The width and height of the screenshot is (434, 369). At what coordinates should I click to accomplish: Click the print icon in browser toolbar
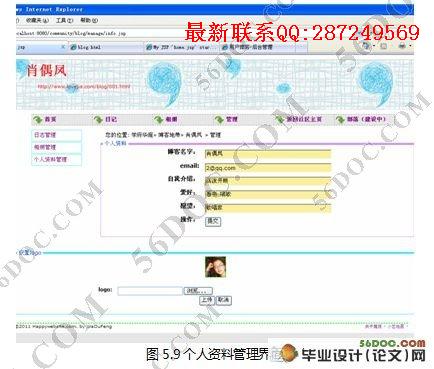403,46
